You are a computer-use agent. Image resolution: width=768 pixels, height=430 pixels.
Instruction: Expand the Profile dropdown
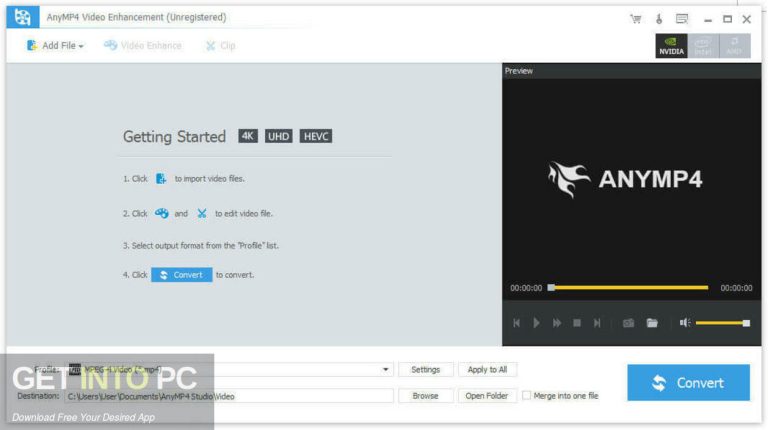point(385,369)
